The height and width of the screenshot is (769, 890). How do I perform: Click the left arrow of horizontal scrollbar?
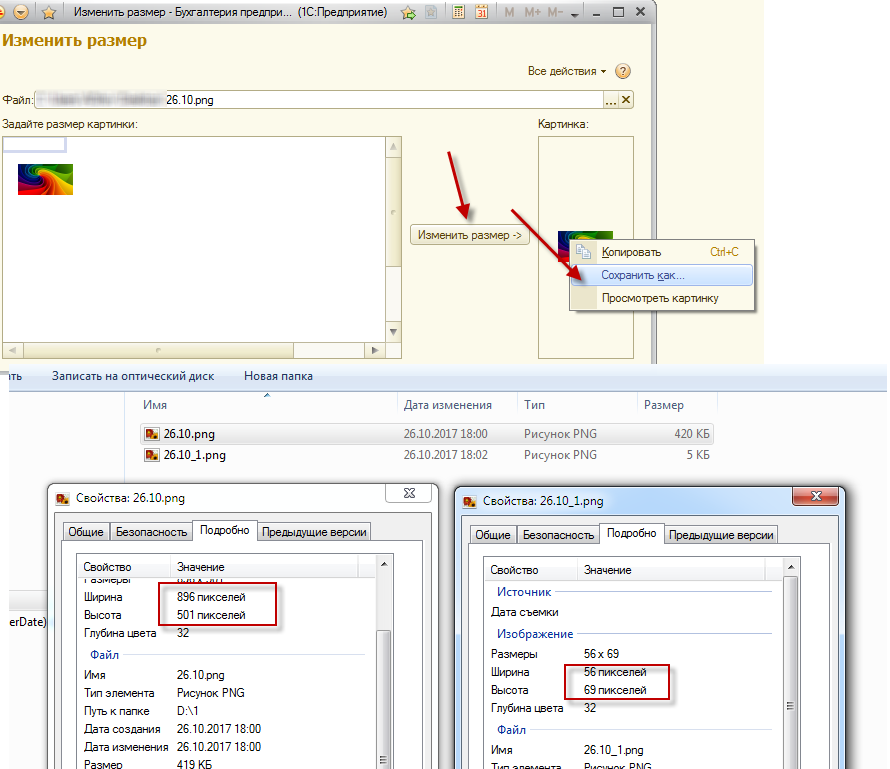point(12,350)
